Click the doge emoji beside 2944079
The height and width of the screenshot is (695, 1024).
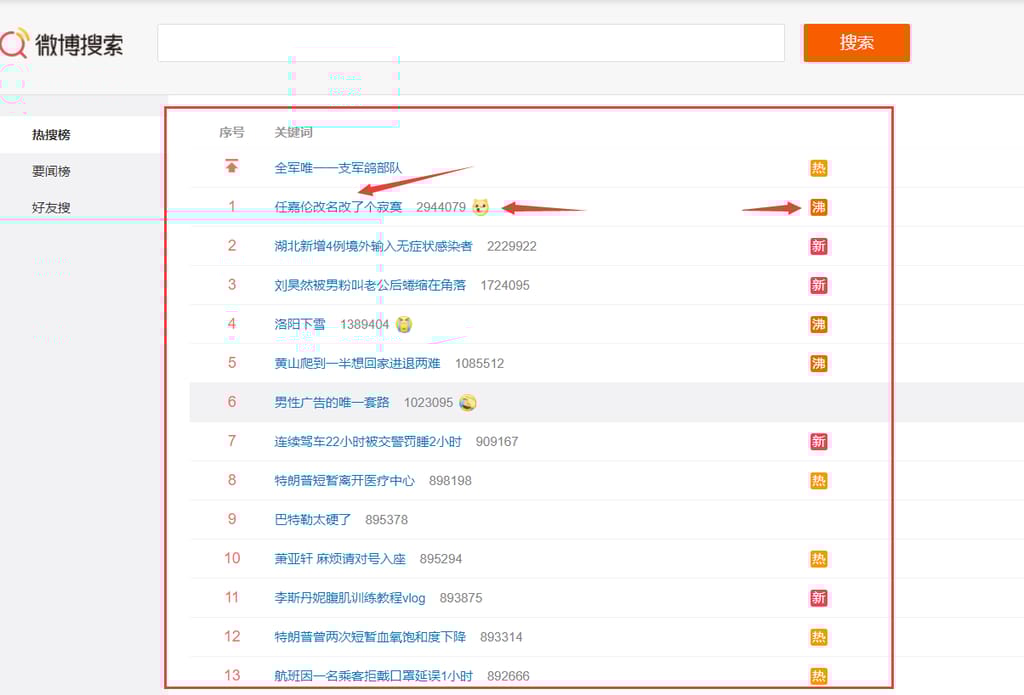(481, 207)
